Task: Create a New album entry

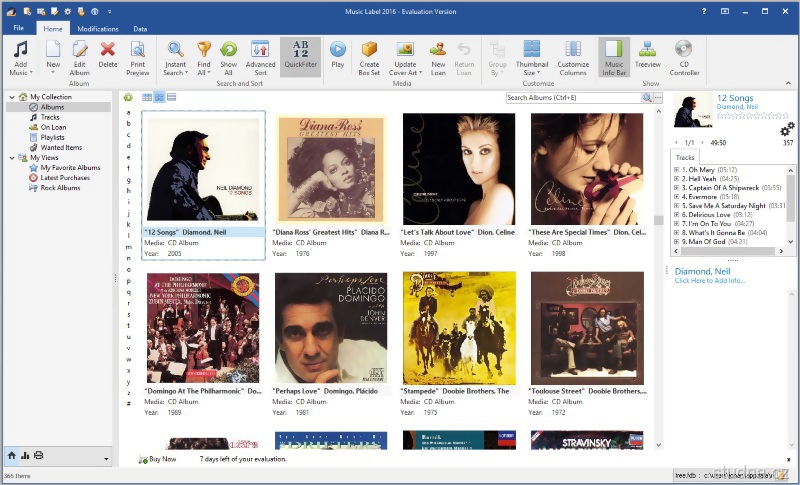Action: pos(53,58)
